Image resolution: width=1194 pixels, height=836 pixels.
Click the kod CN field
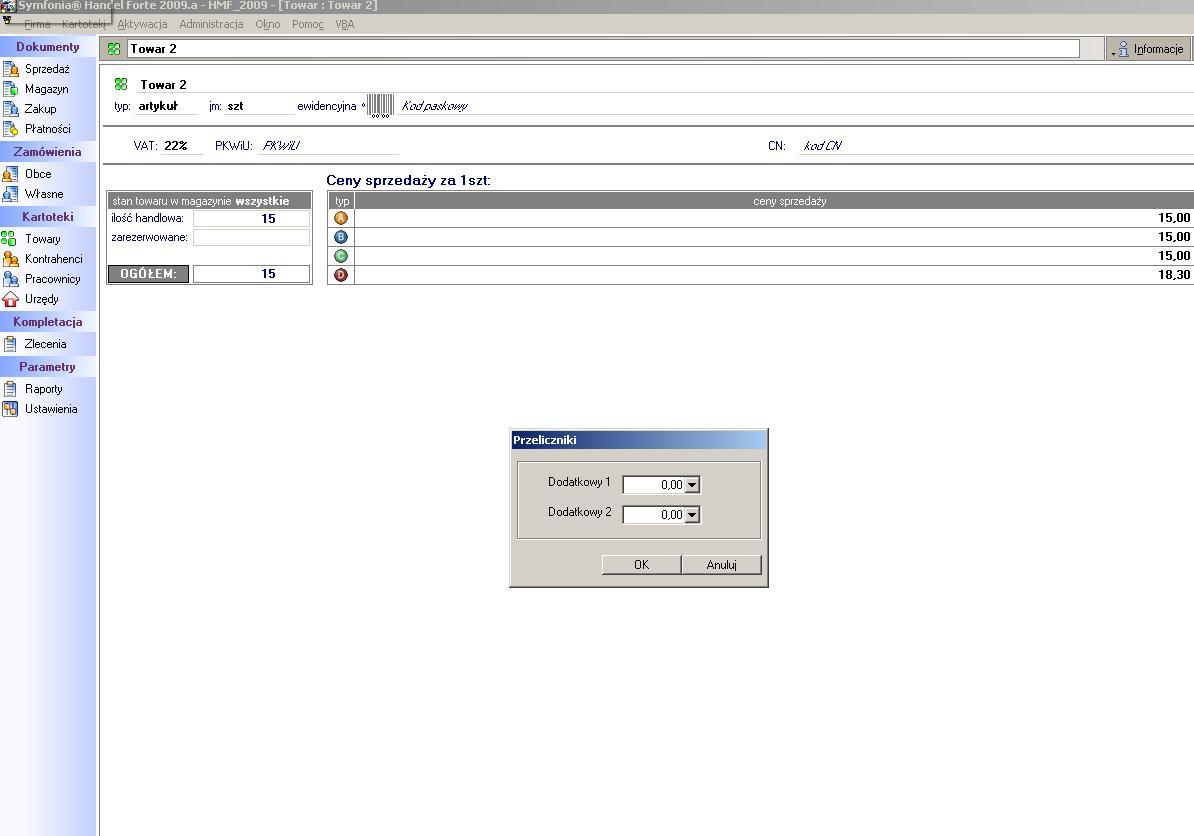996,145
